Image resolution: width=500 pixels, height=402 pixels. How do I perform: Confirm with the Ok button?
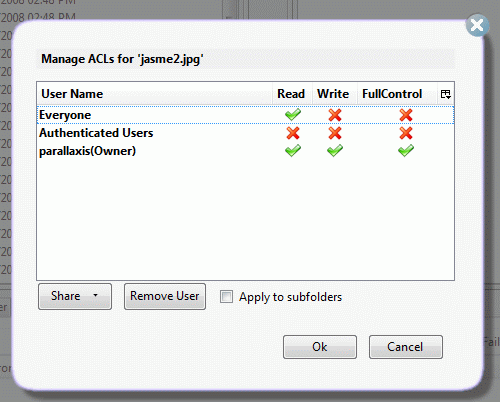click(320, 347)
